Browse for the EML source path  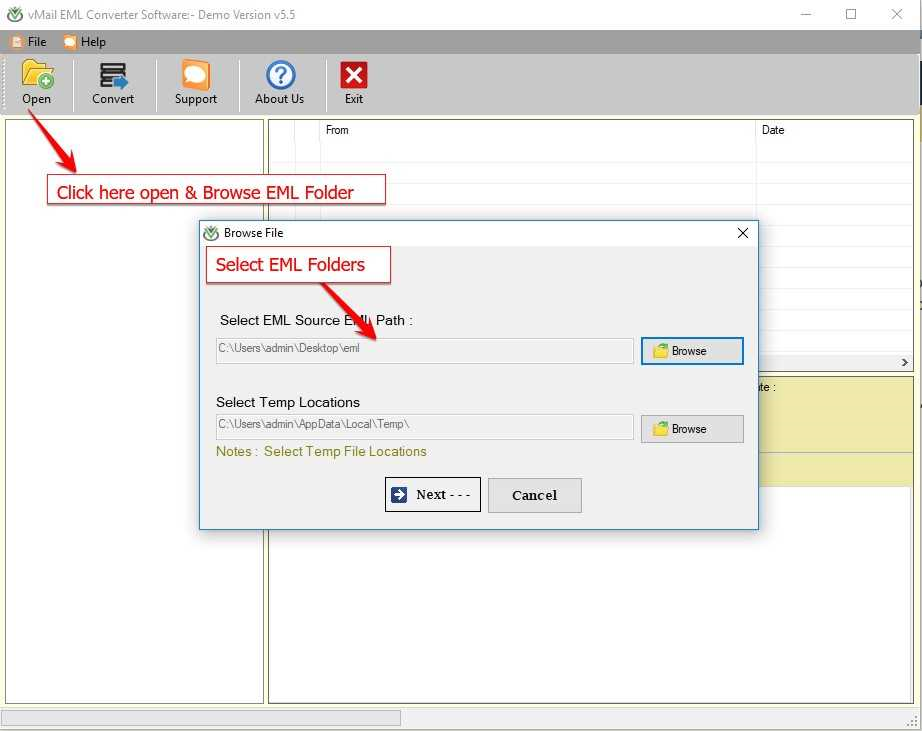(691, 351)
